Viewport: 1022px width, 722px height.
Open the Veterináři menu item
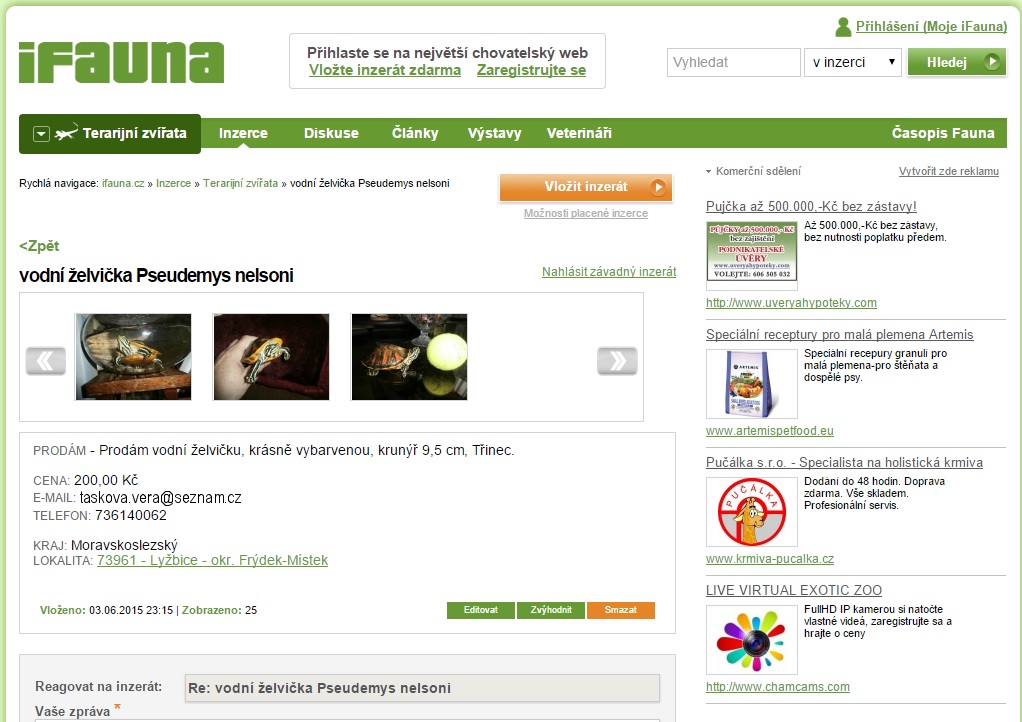pyautogui.click(x=579, y=133)
